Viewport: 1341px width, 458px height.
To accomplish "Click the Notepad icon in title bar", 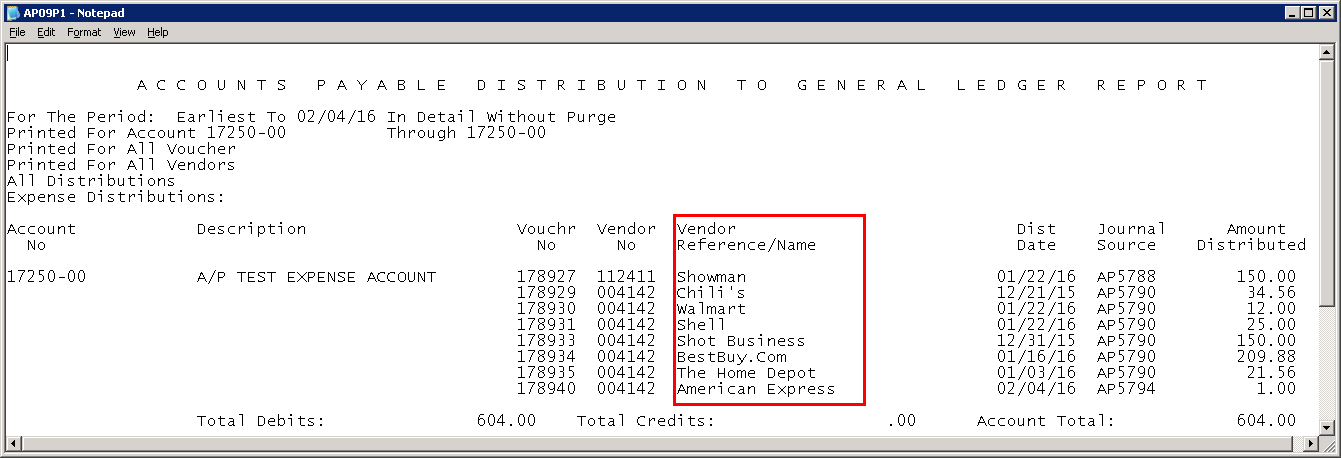I will click(x=13, y=12).
